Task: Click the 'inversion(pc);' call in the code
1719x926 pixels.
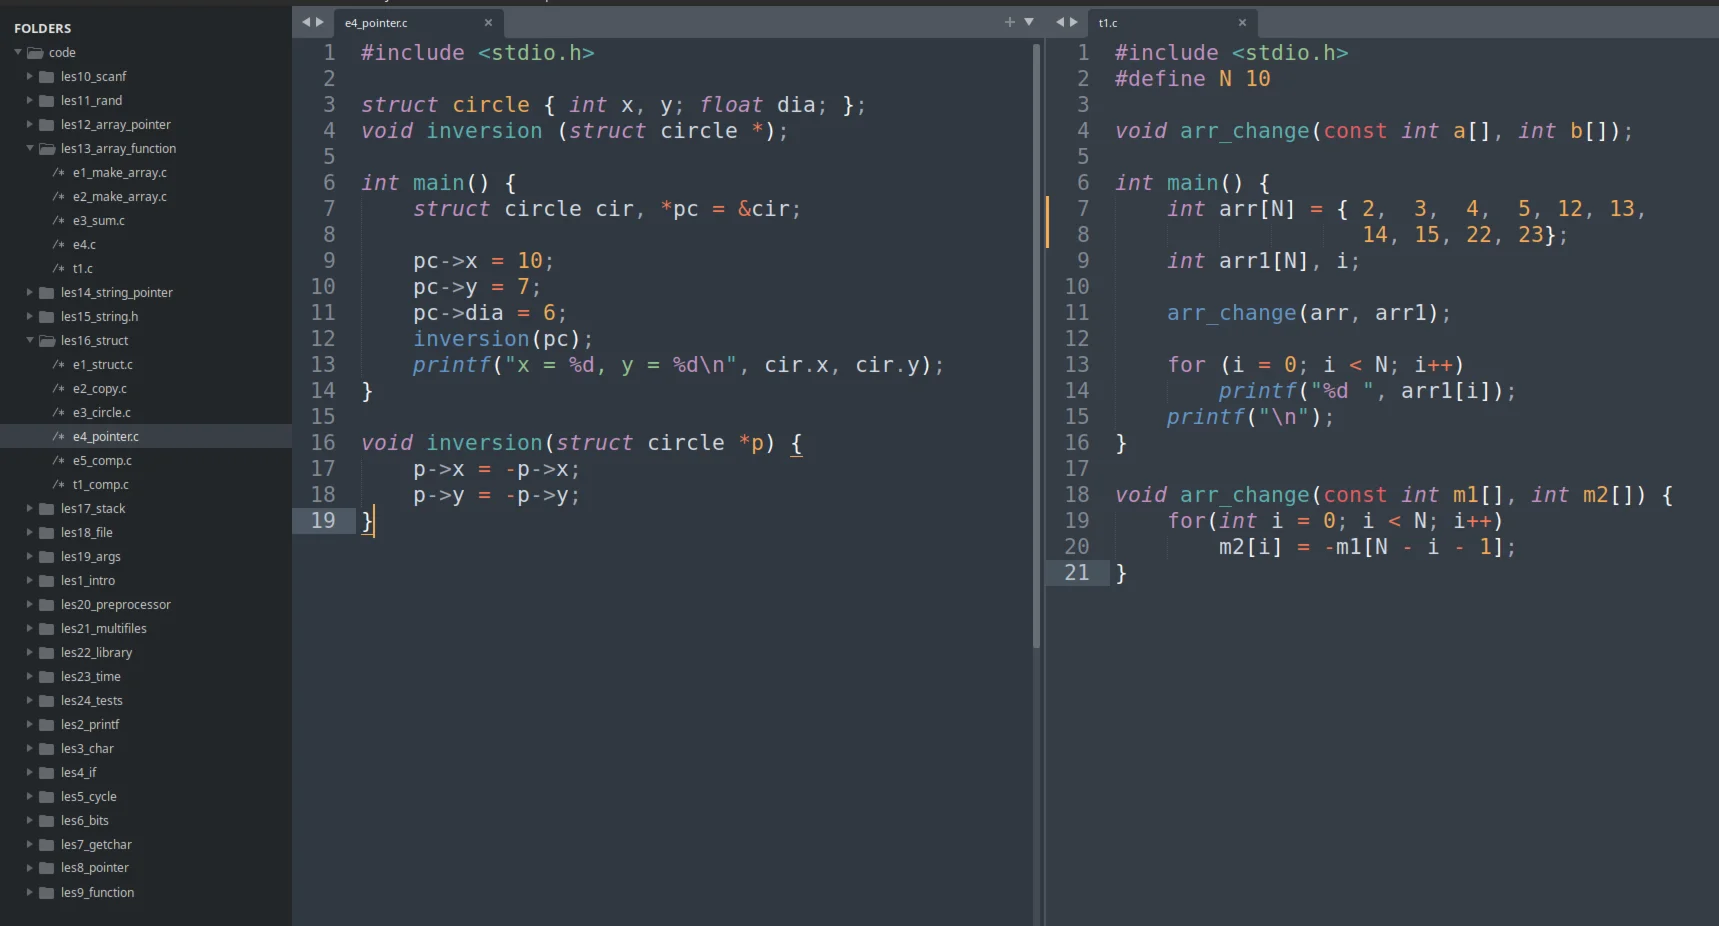Action: point(503,339)
